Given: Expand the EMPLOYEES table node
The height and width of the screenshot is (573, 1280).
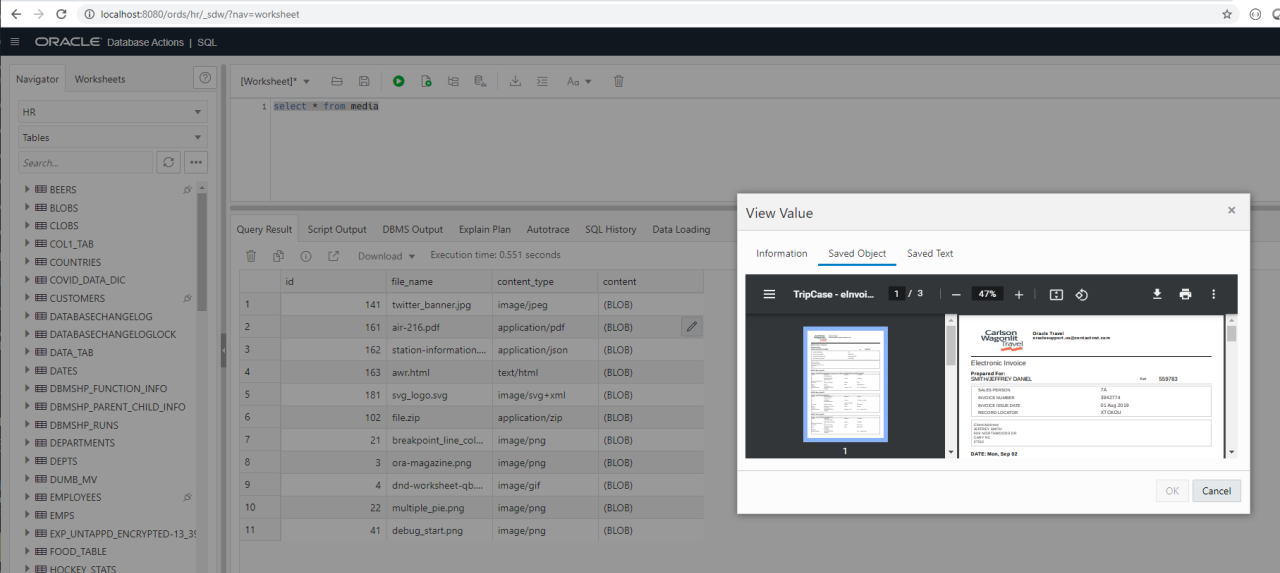Looking at the screenshot, I should (27, 497).
